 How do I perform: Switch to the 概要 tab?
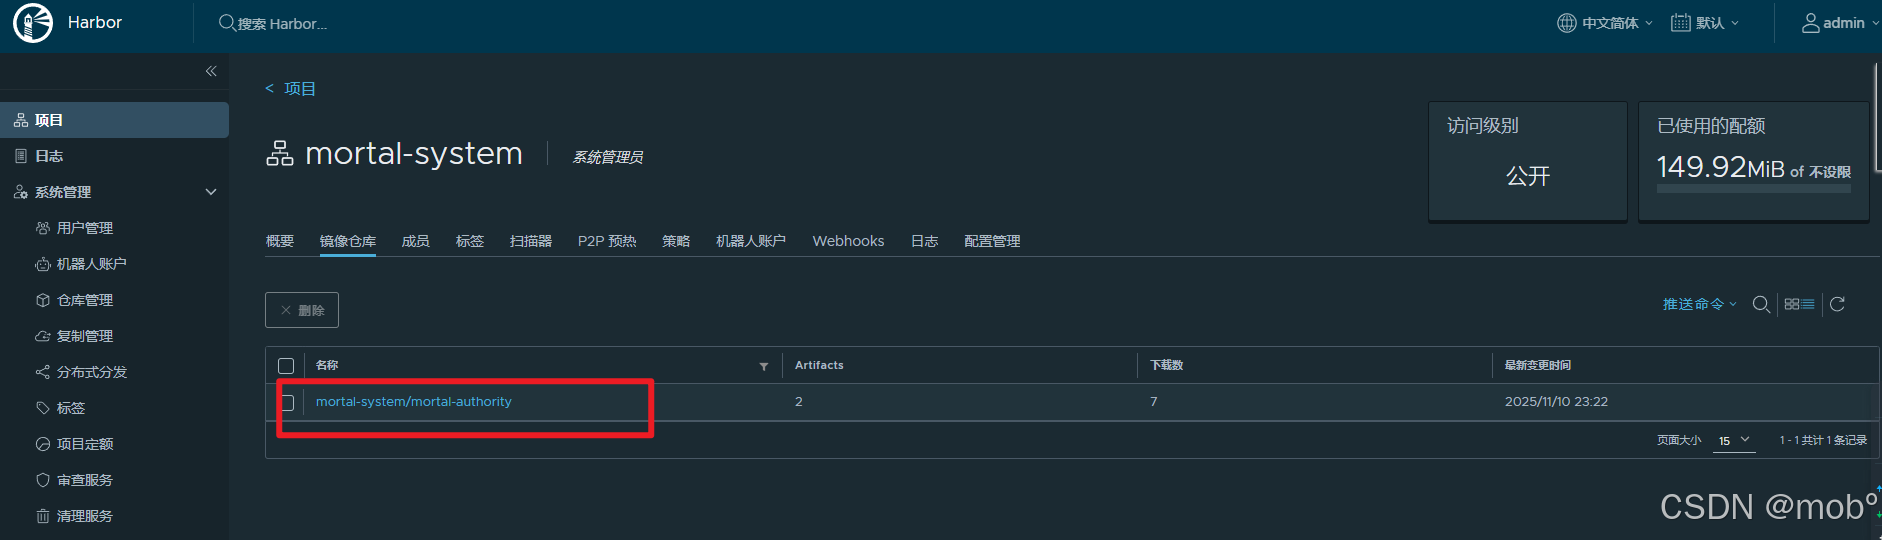click(x=280, y=241)
